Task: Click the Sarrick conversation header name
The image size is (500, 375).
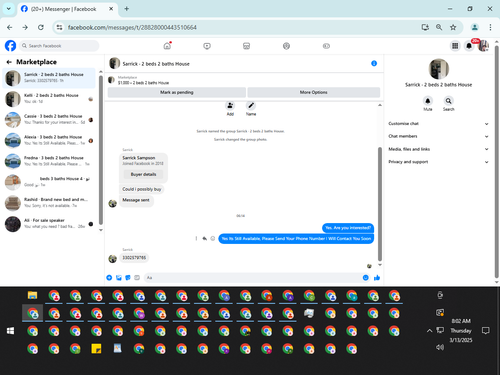Action: (x=156, y=64)
